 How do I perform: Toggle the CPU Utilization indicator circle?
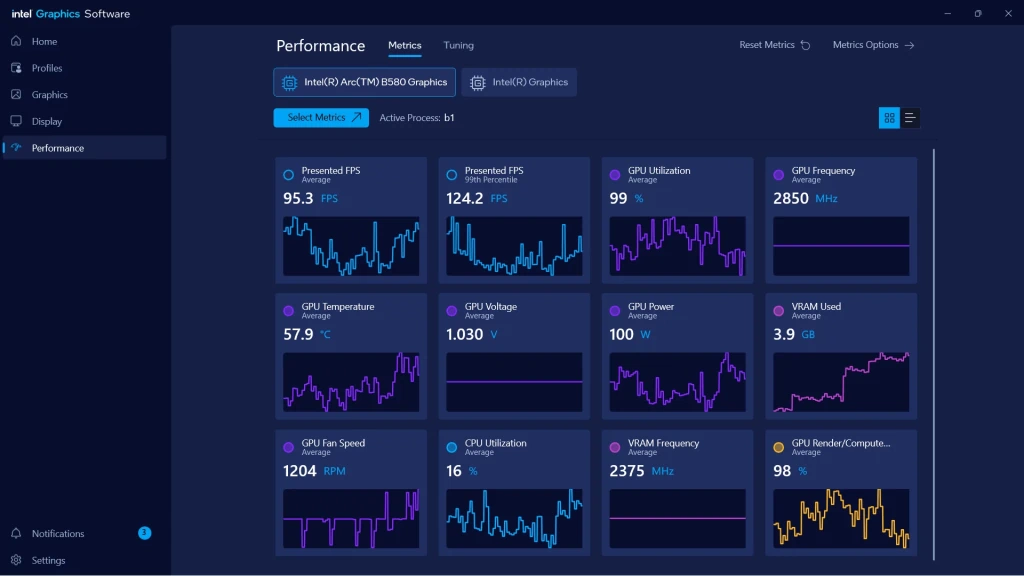(452, 447)
